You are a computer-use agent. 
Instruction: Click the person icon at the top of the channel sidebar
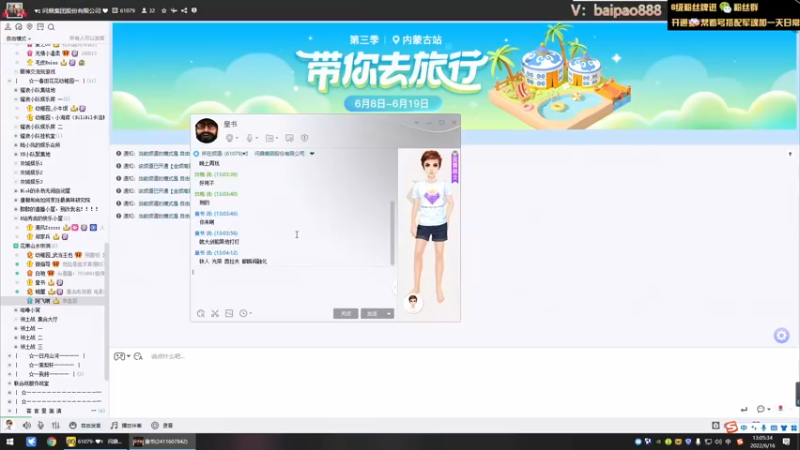tap(8, 27)
